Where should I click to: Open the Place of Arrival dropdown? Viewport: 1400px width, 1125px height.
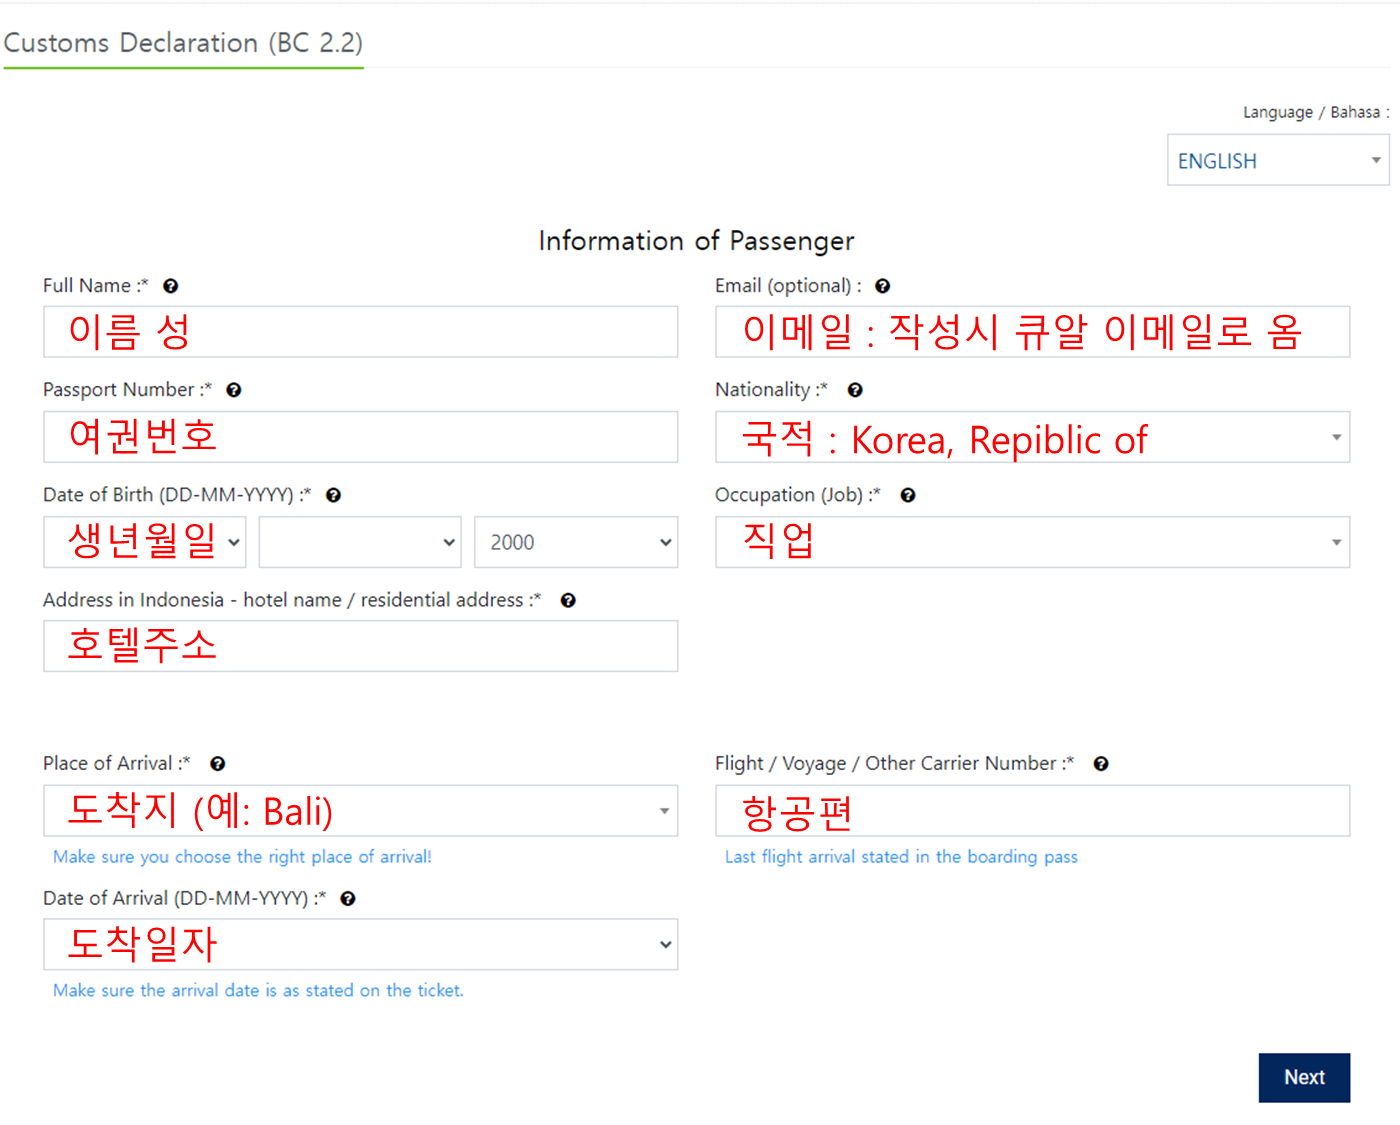(x=360, y=811)
